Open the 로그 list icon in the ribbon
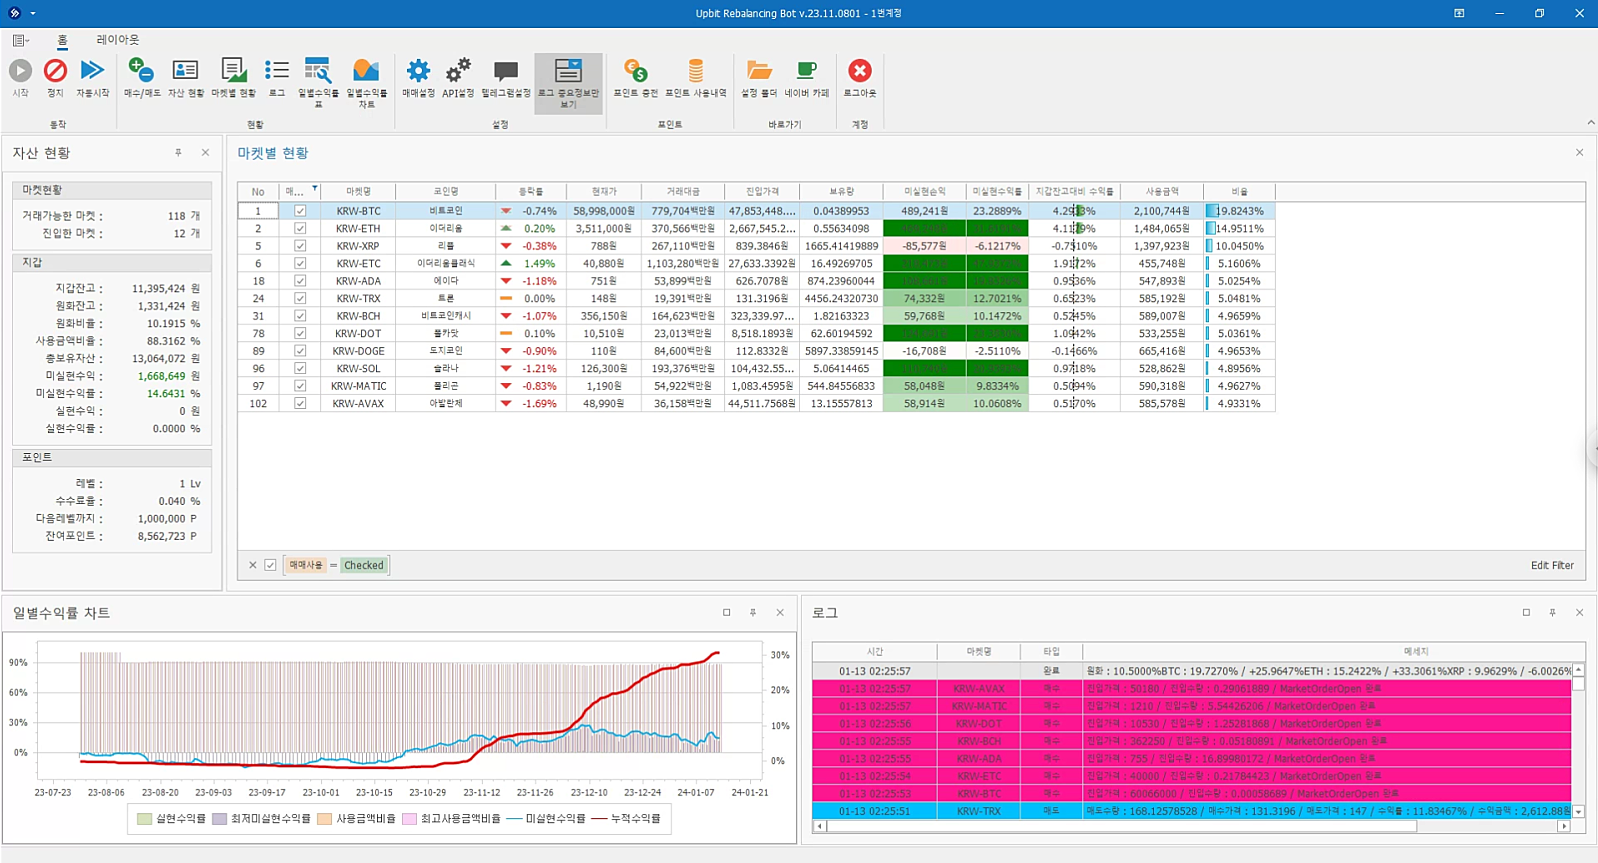Image resolution: width=1598 pixels, height=863 pixels. pyautogui.click(x=277, y=71)
